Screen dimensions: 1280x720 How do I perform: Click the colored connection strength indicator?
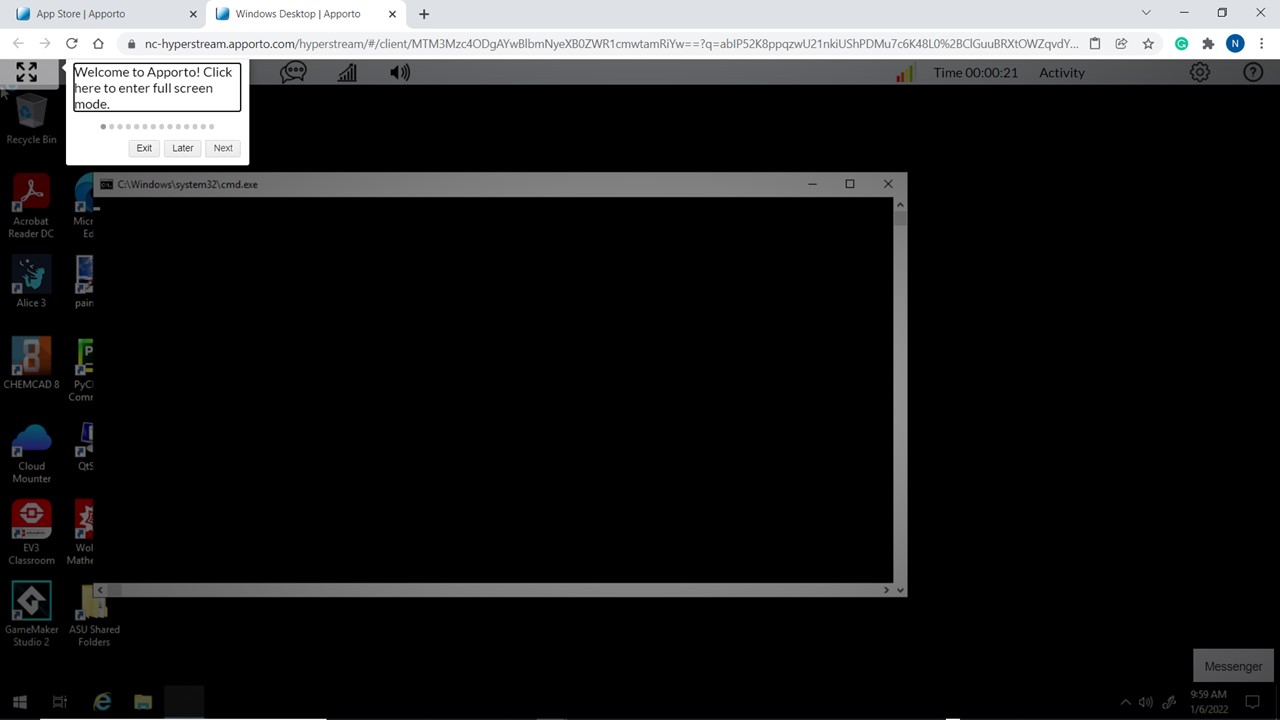[x=904, y=73]
